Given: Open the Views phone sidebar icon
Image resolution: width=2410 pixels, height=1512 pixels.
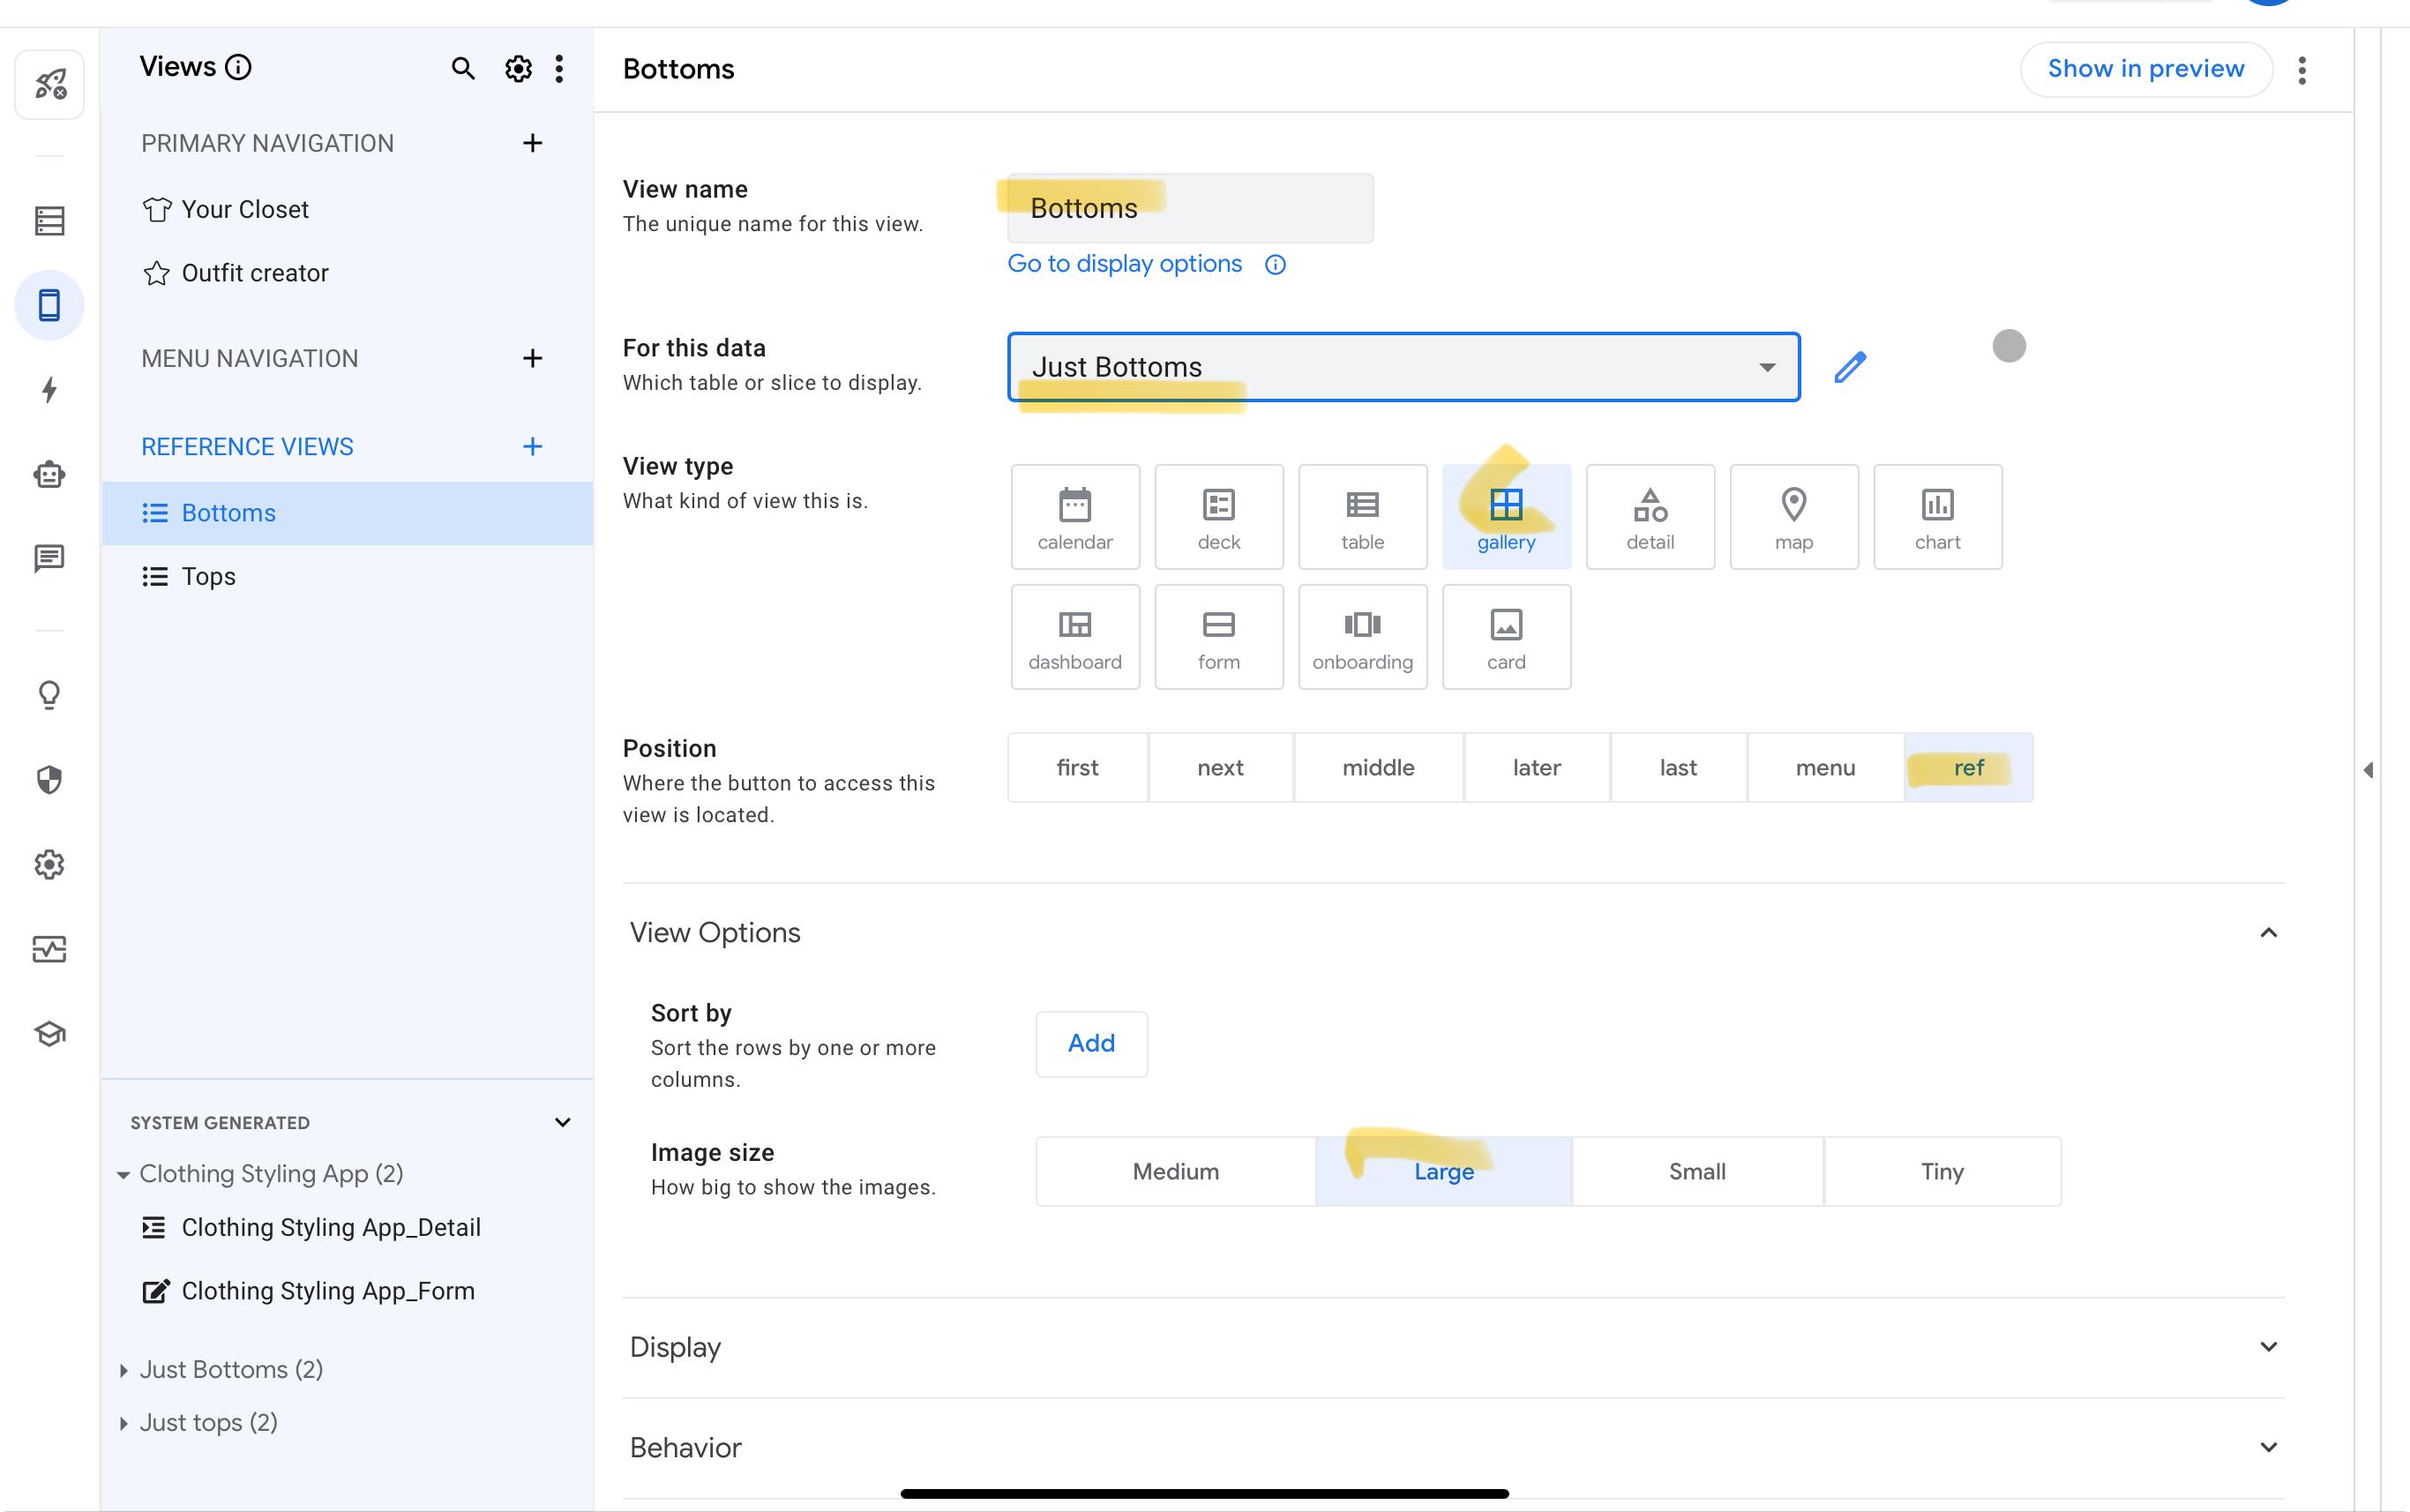Looking at the screenshot, I should pyautogui.click(x=50, y=305).
